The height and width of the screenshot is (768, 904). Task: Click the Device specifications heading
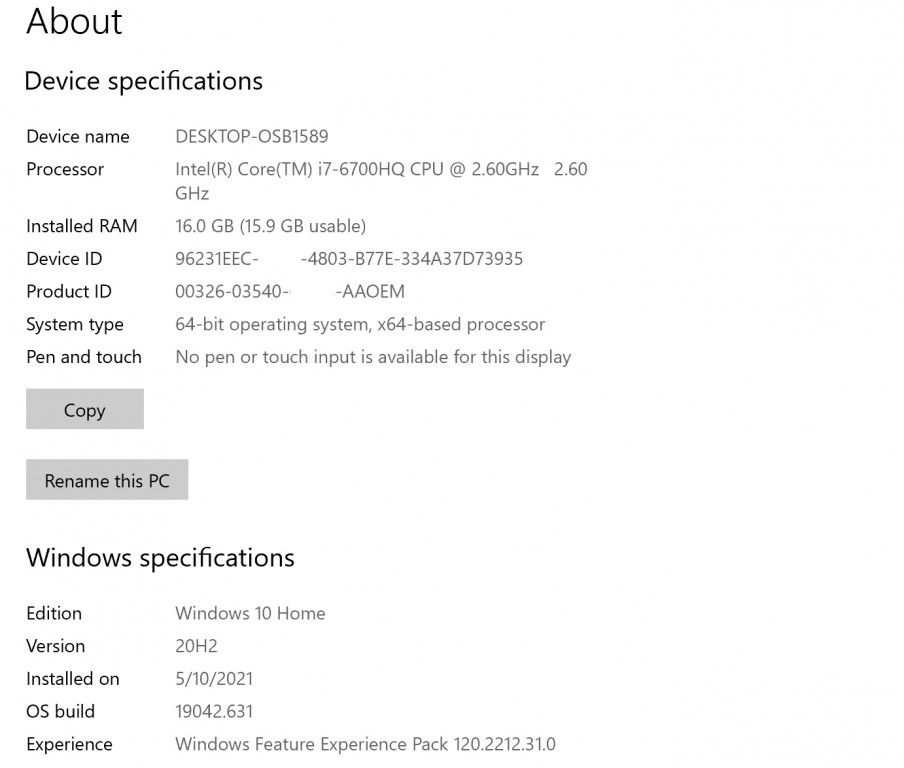[144, 81]
